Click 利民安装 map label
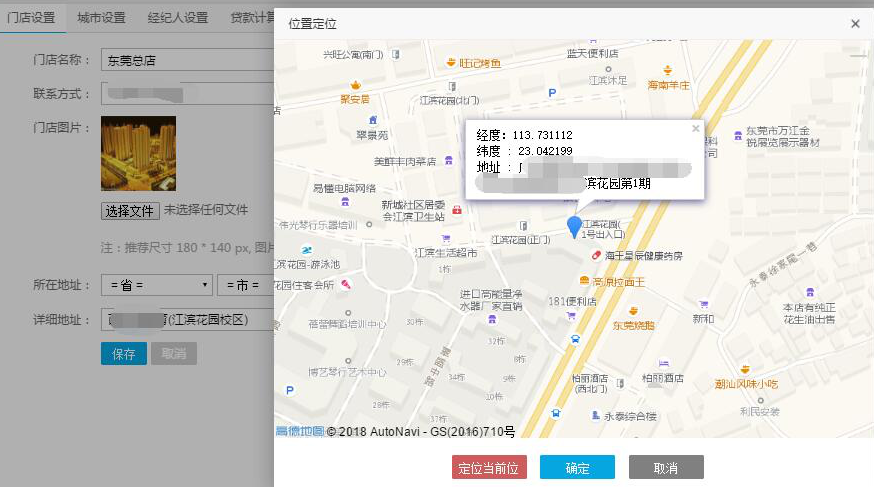The height and width of the screenshot is (487, 874). coord(760,412)
